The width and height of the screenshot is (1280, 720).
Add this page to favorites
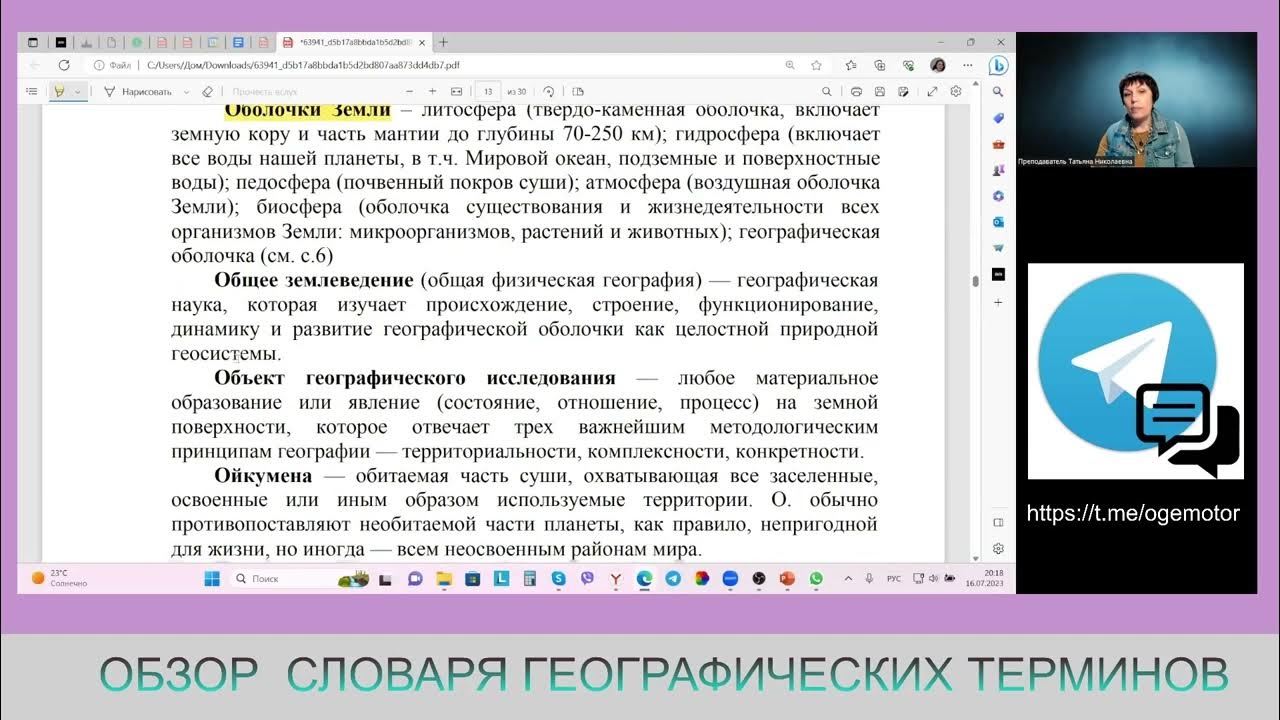tap(816, 65)
